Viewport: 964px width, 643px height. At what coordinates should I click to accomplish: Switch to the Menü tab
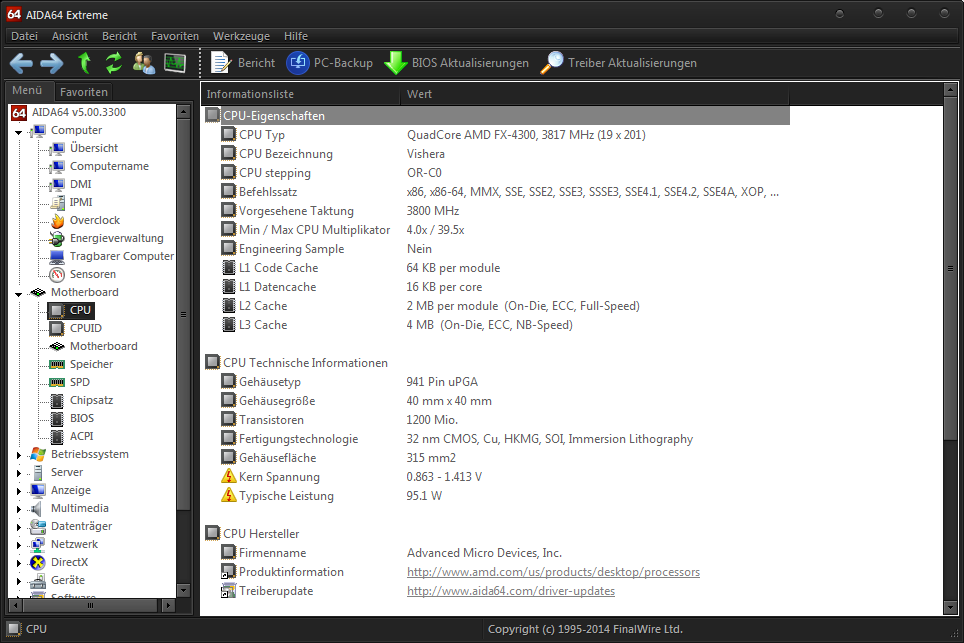tap(28, 90)
